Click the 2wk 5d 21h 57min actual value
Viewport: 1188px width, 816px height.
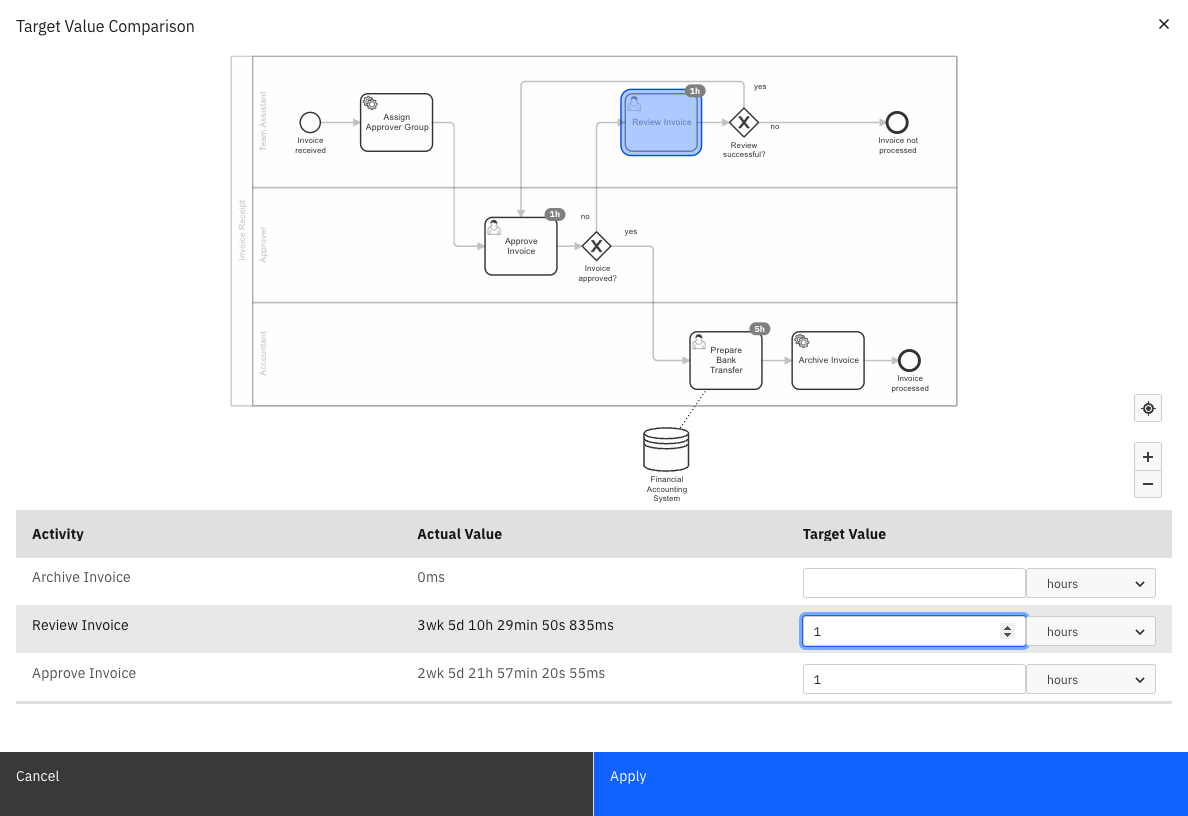point(511,674)
